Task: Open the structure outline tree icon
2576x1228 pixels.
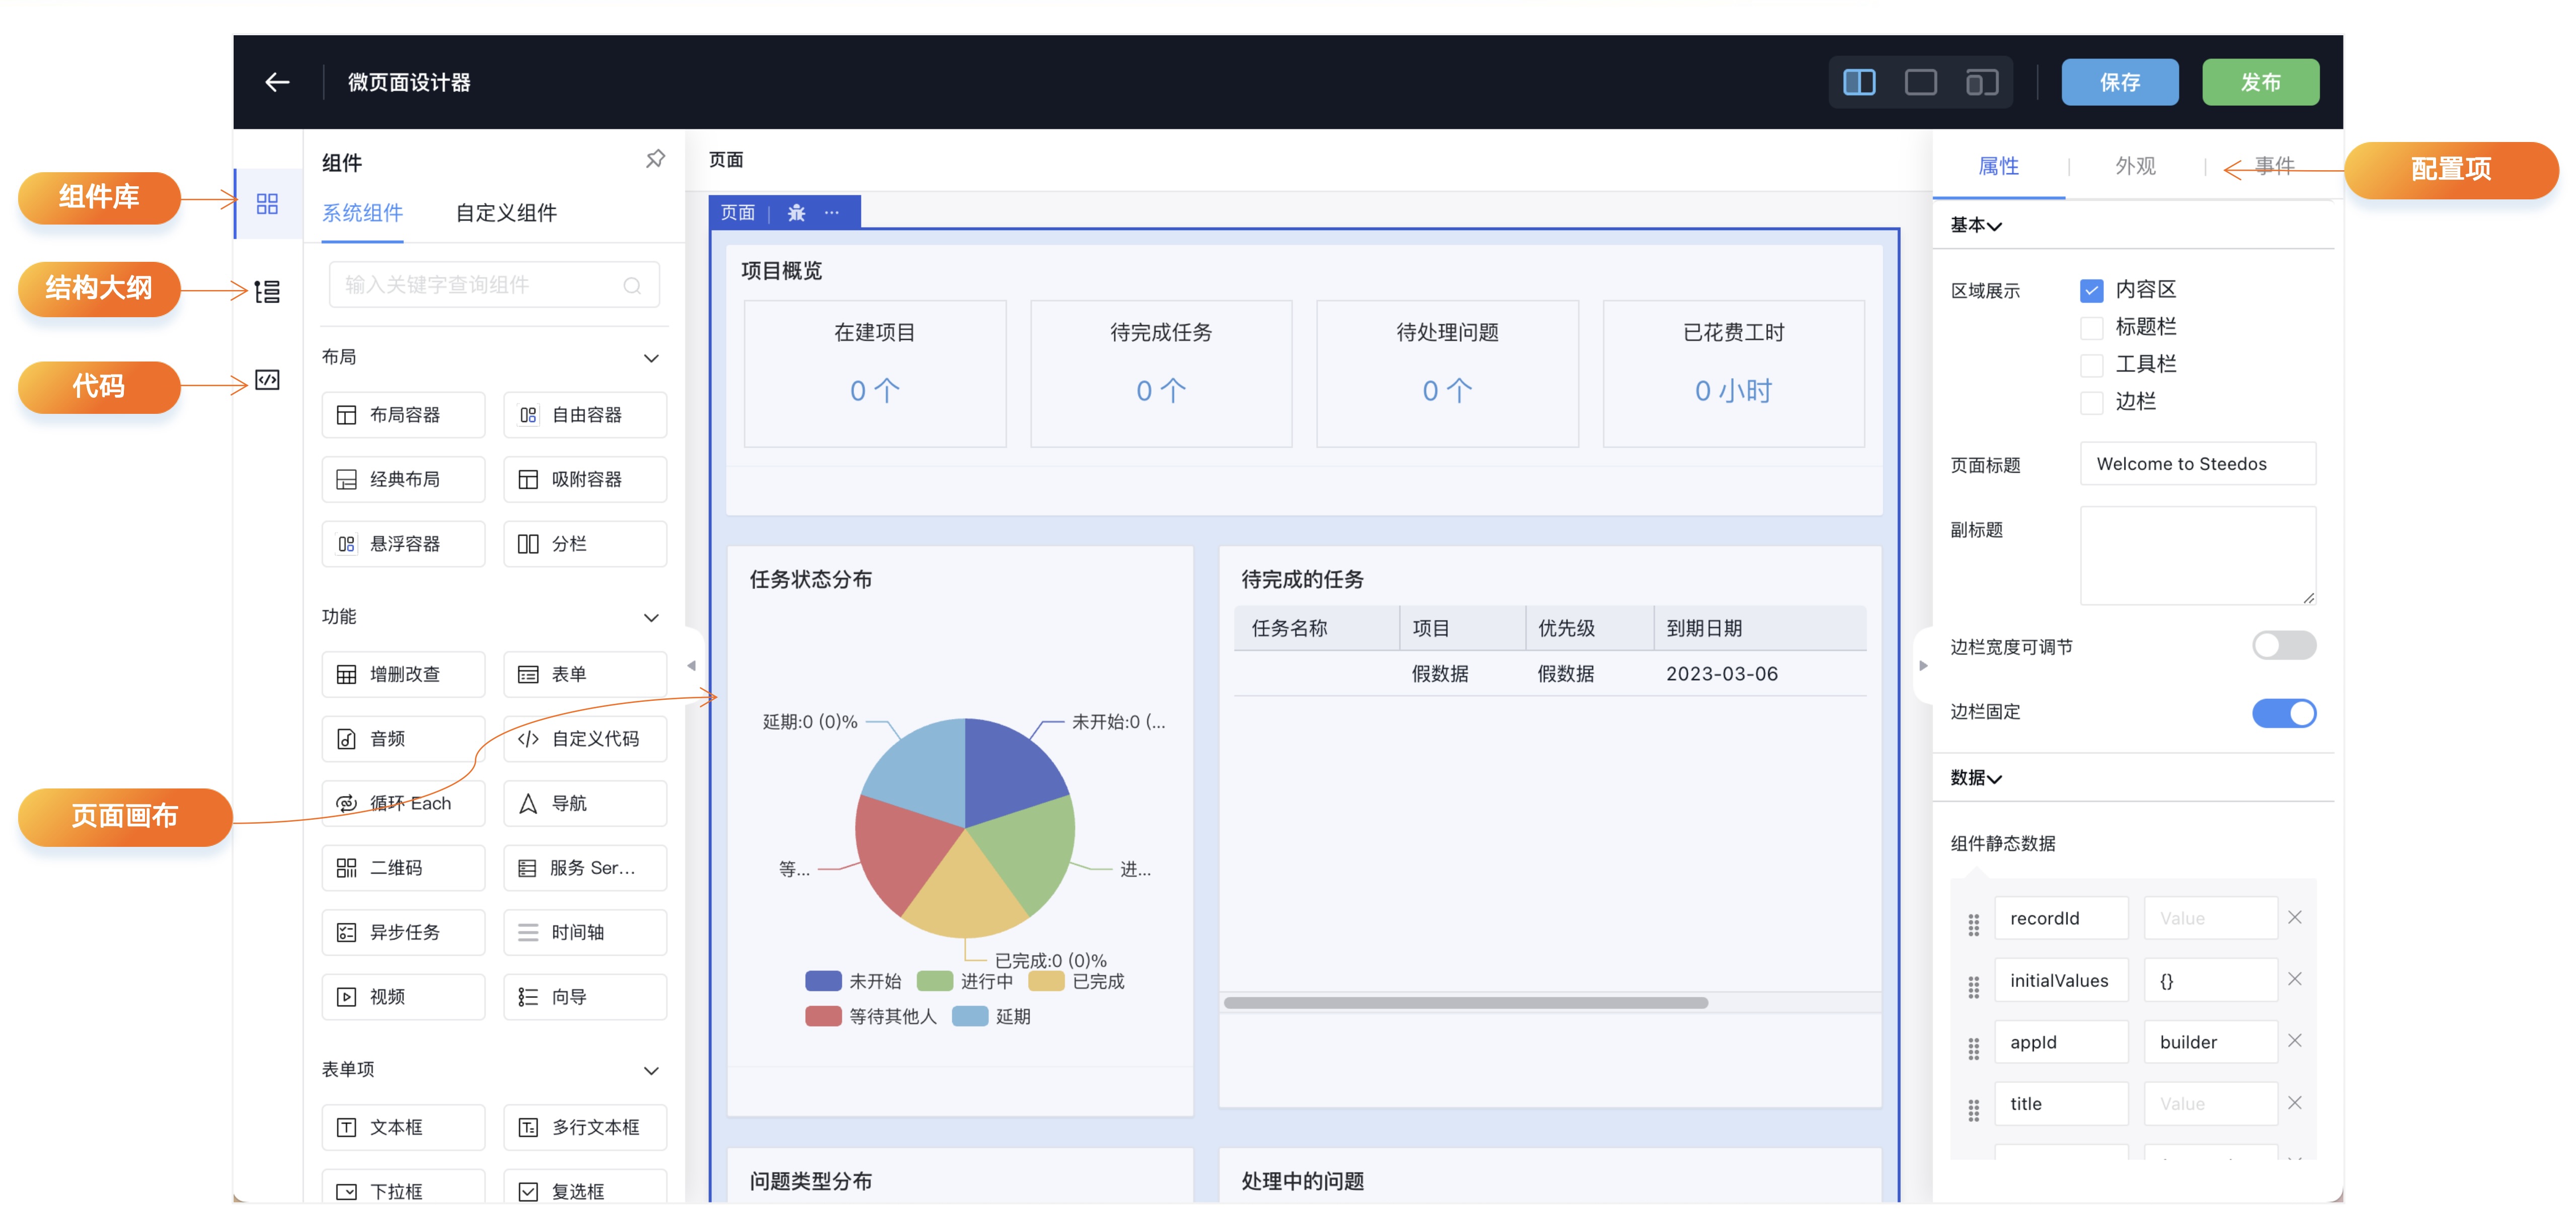Action: coord(267,292)
